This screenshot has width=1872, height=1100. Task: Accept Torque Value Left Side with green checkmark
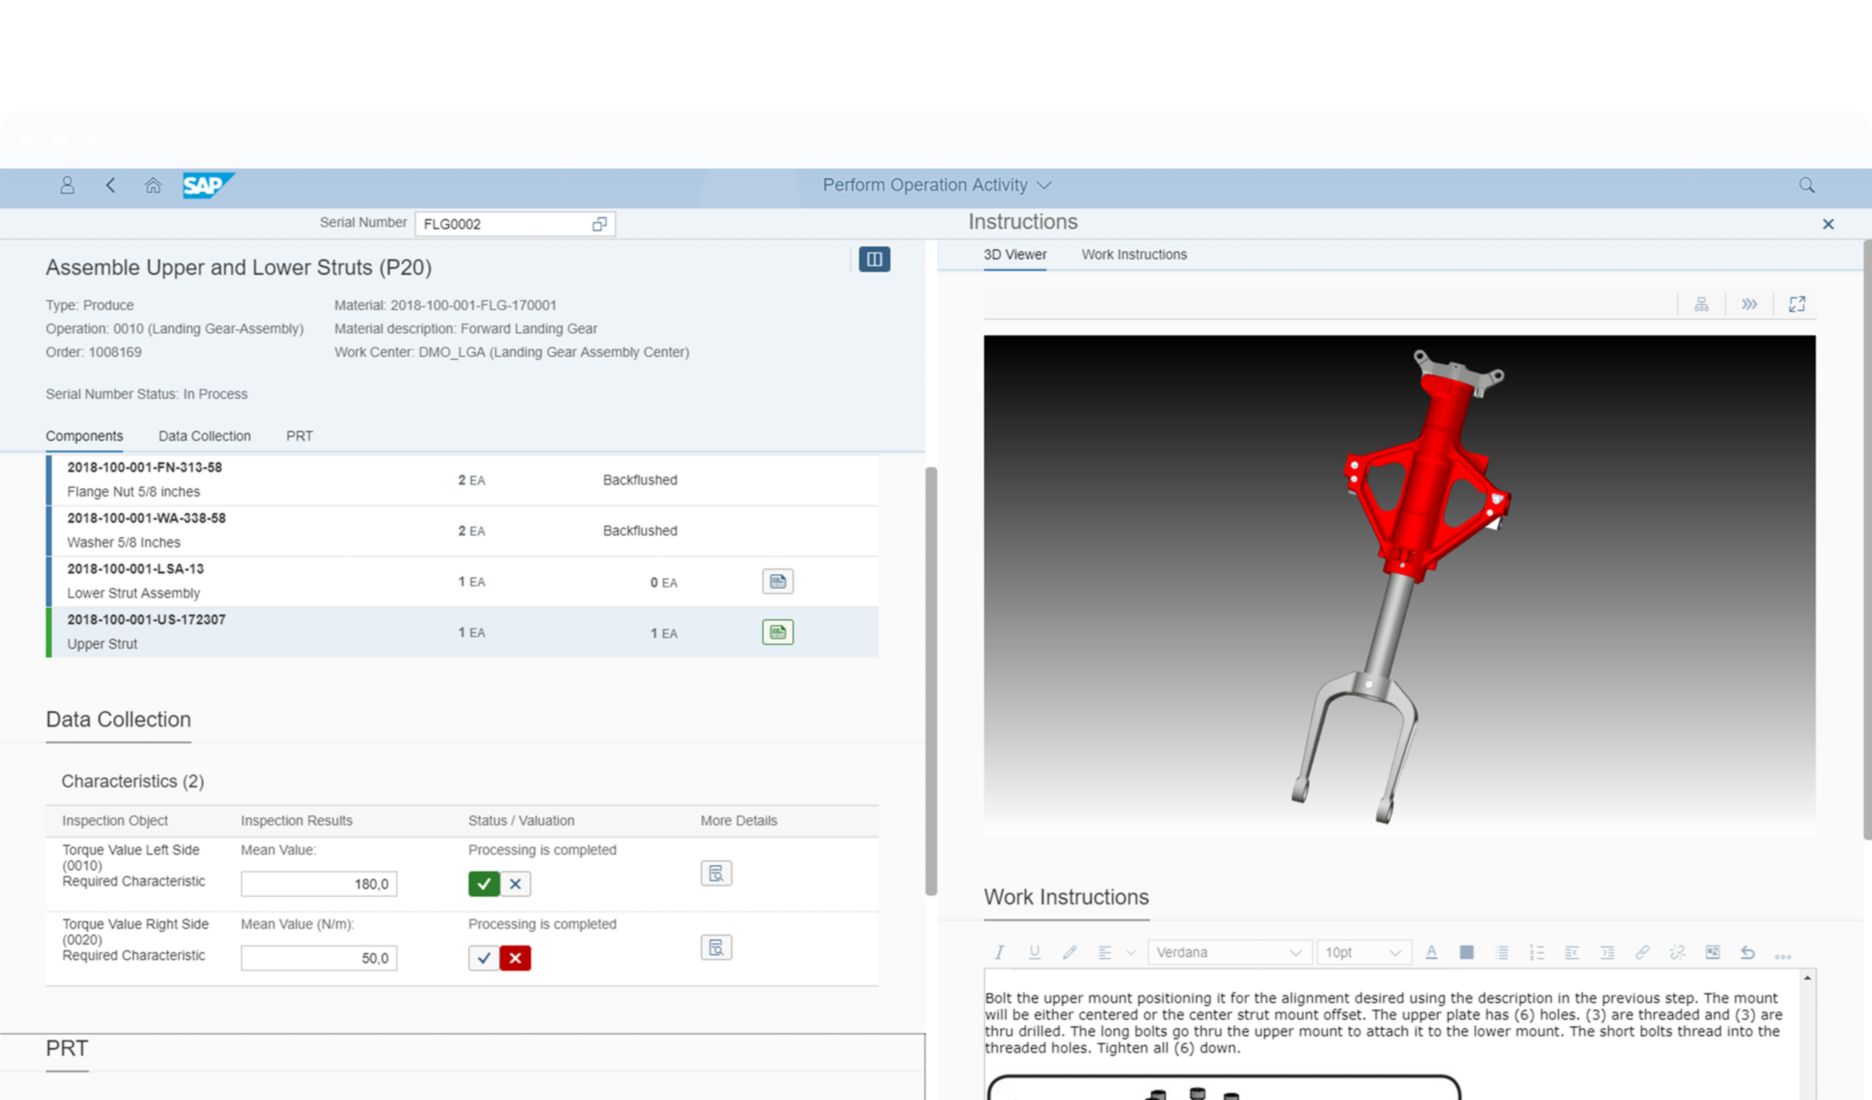(x=484, y=884)
